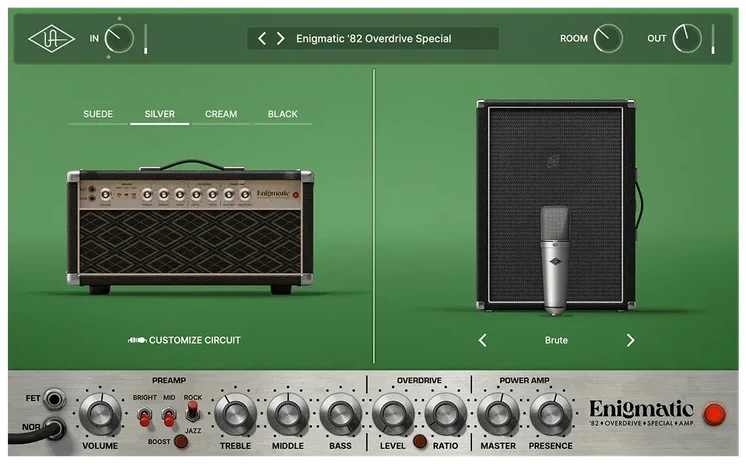The height and width of the screenshot is (464, 746).
Task: Toggle the BRIGHT switch
Action: (x=145, y=417)
